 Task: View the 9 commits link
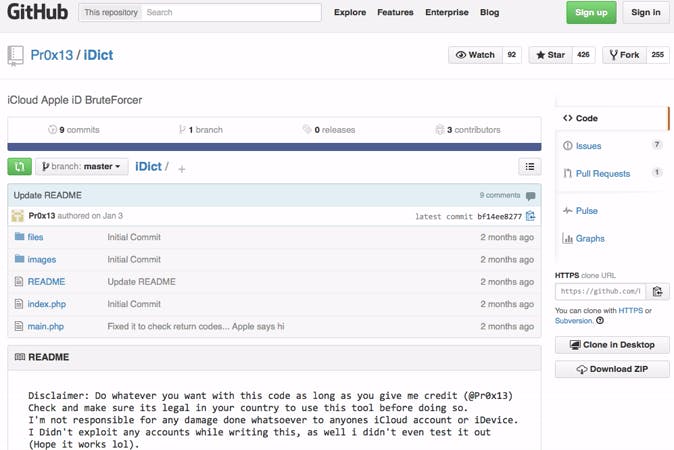pos(74,130)
